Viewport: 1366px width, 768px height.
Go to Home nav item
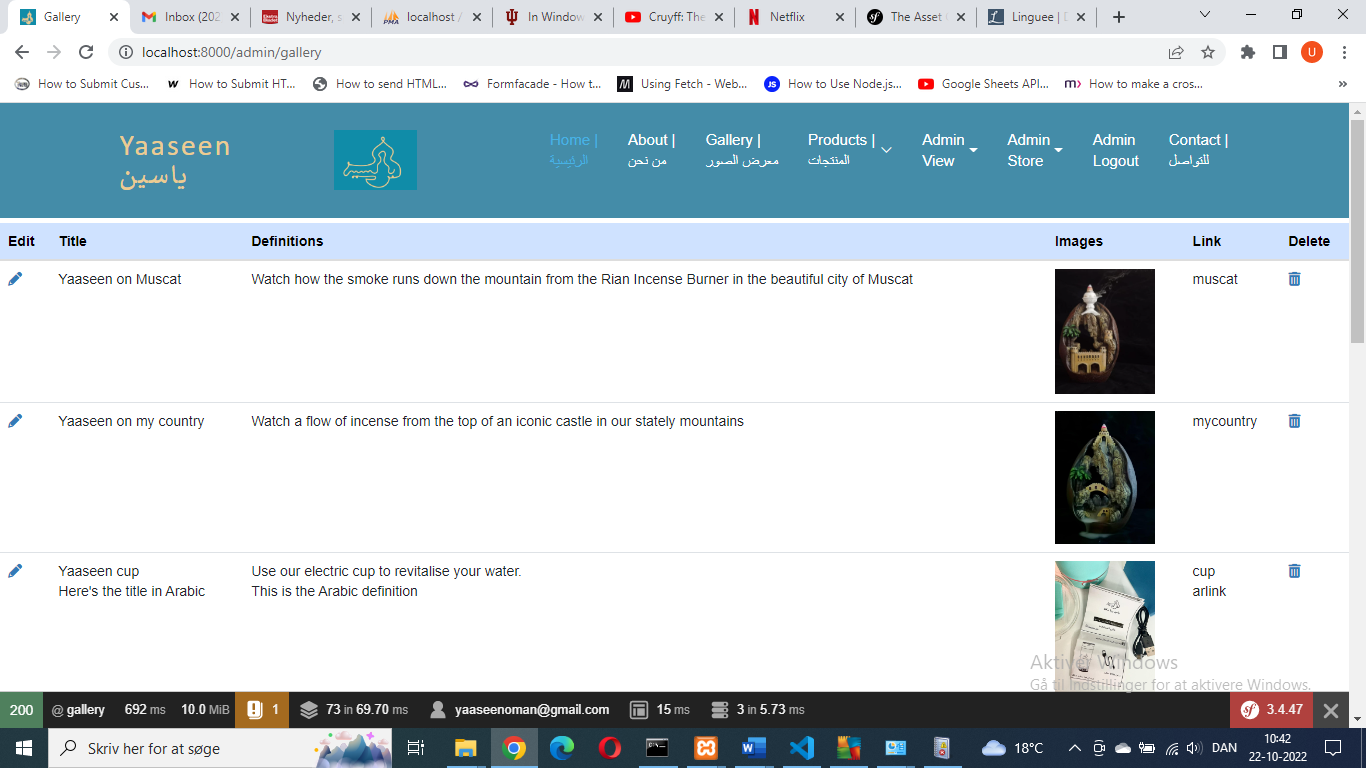pyautogui.click(x=573, y=150)
